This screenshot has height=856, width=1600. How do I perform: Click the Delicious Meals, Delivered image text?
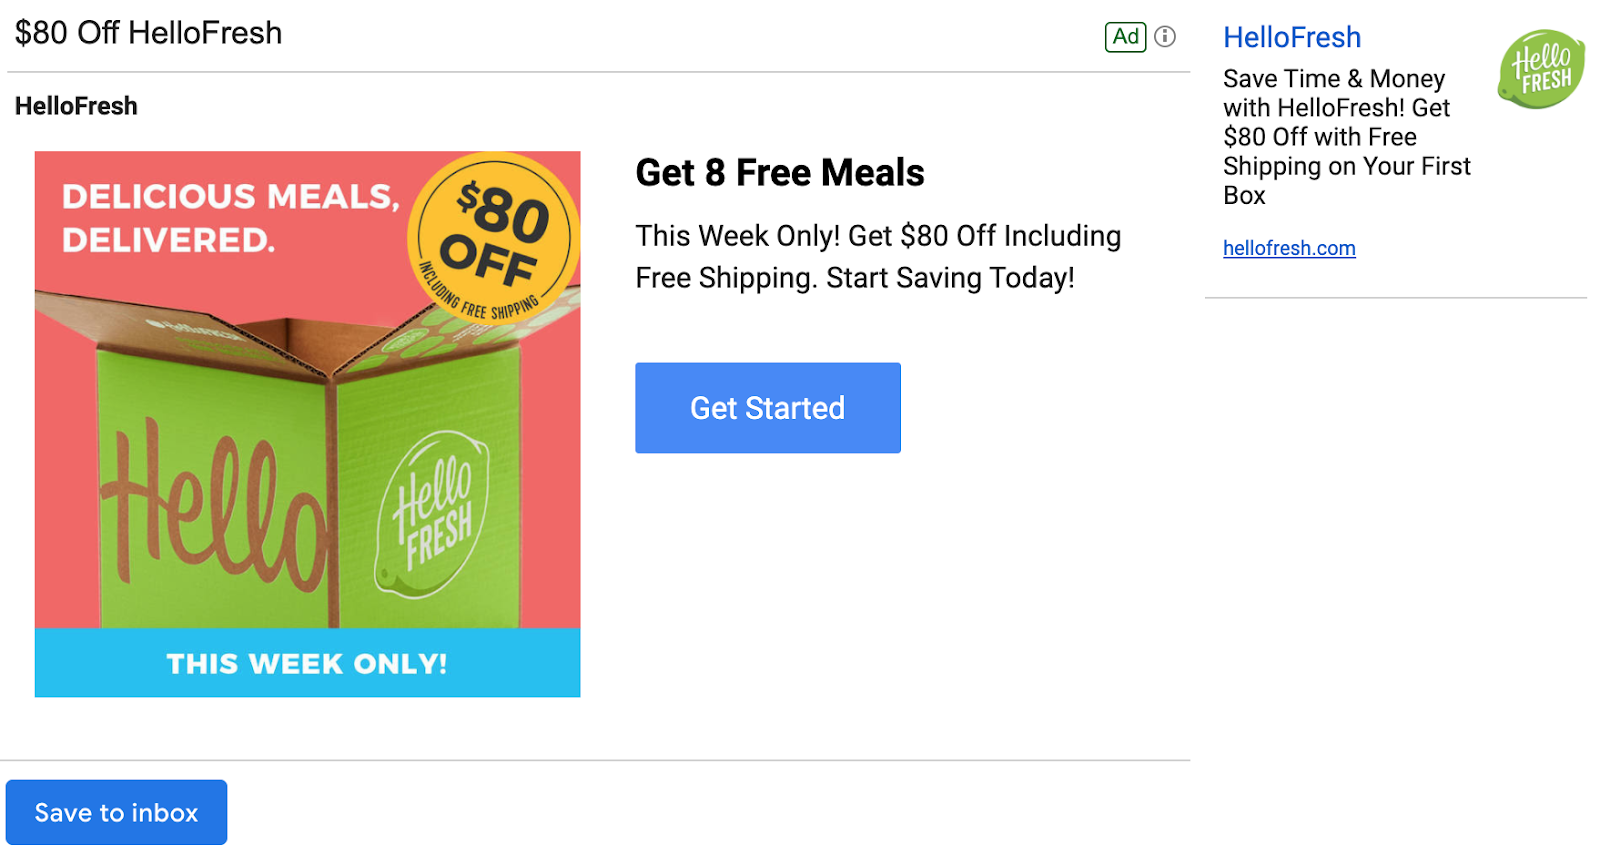[x=230, y=218]
